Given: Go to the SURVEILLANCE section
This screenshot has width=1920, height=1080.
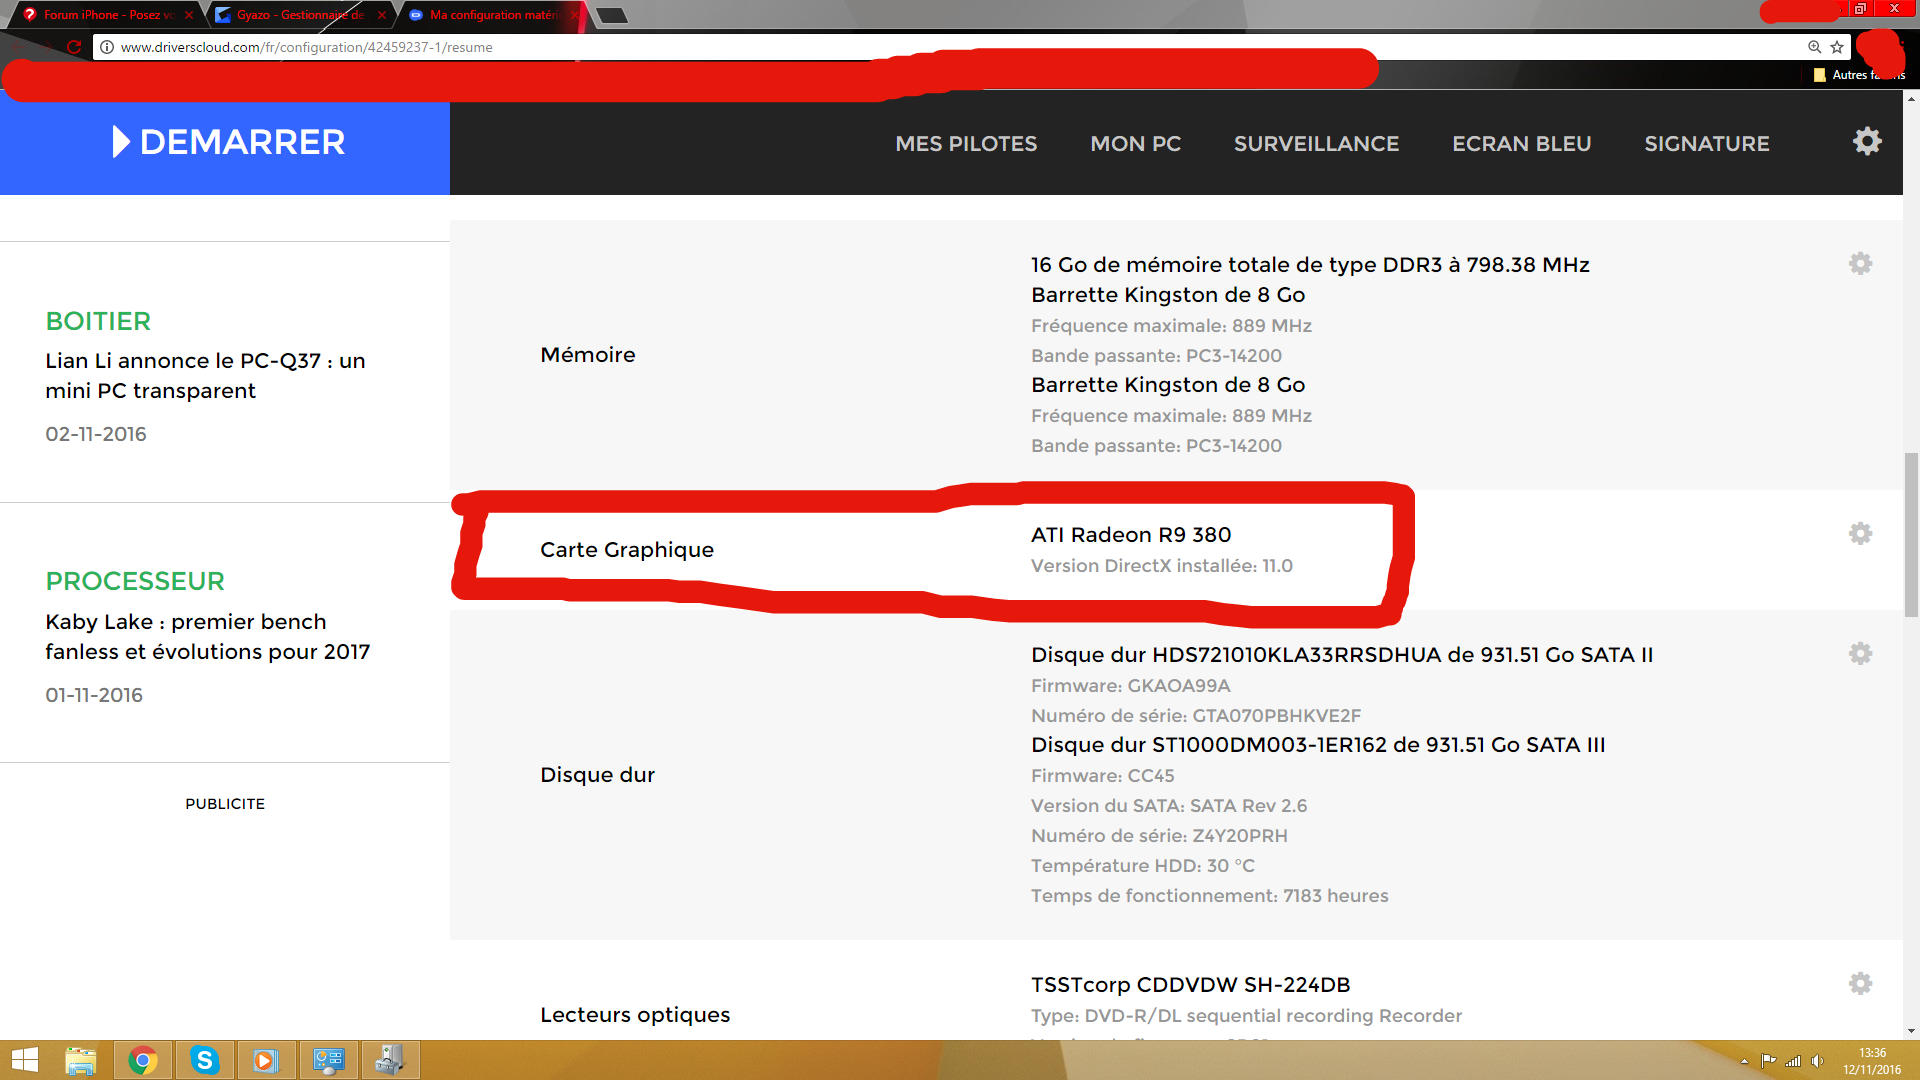Looking at the screenshot, I should click(x=1316, y=144).
